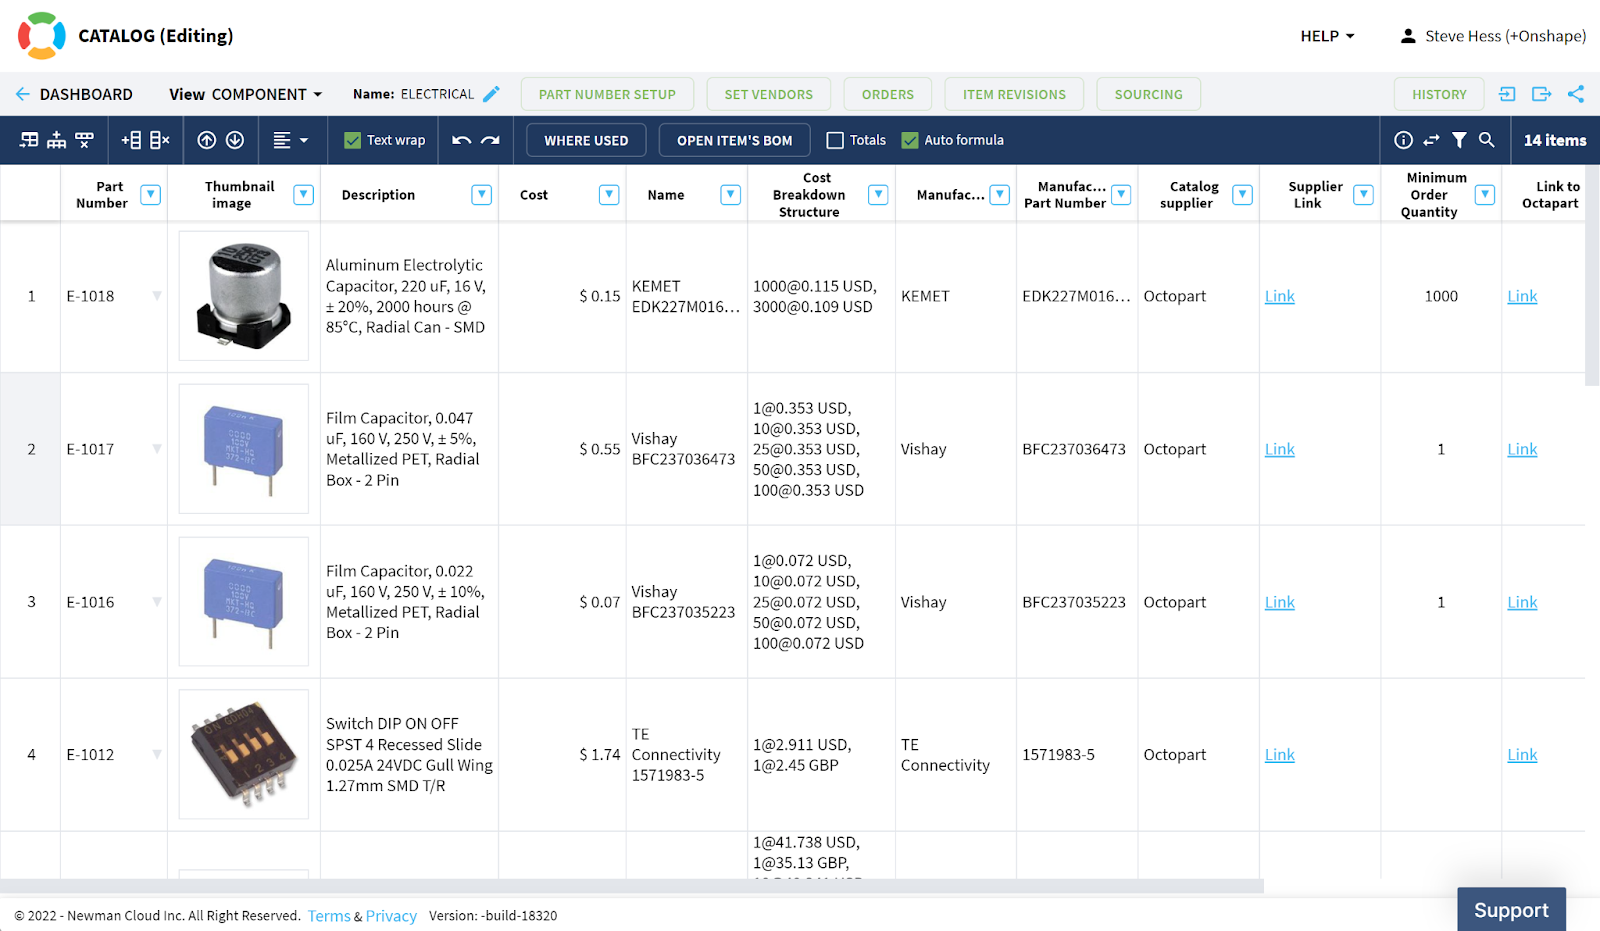
Task: Disable the Auto formula checkbox
Action: 910,140
